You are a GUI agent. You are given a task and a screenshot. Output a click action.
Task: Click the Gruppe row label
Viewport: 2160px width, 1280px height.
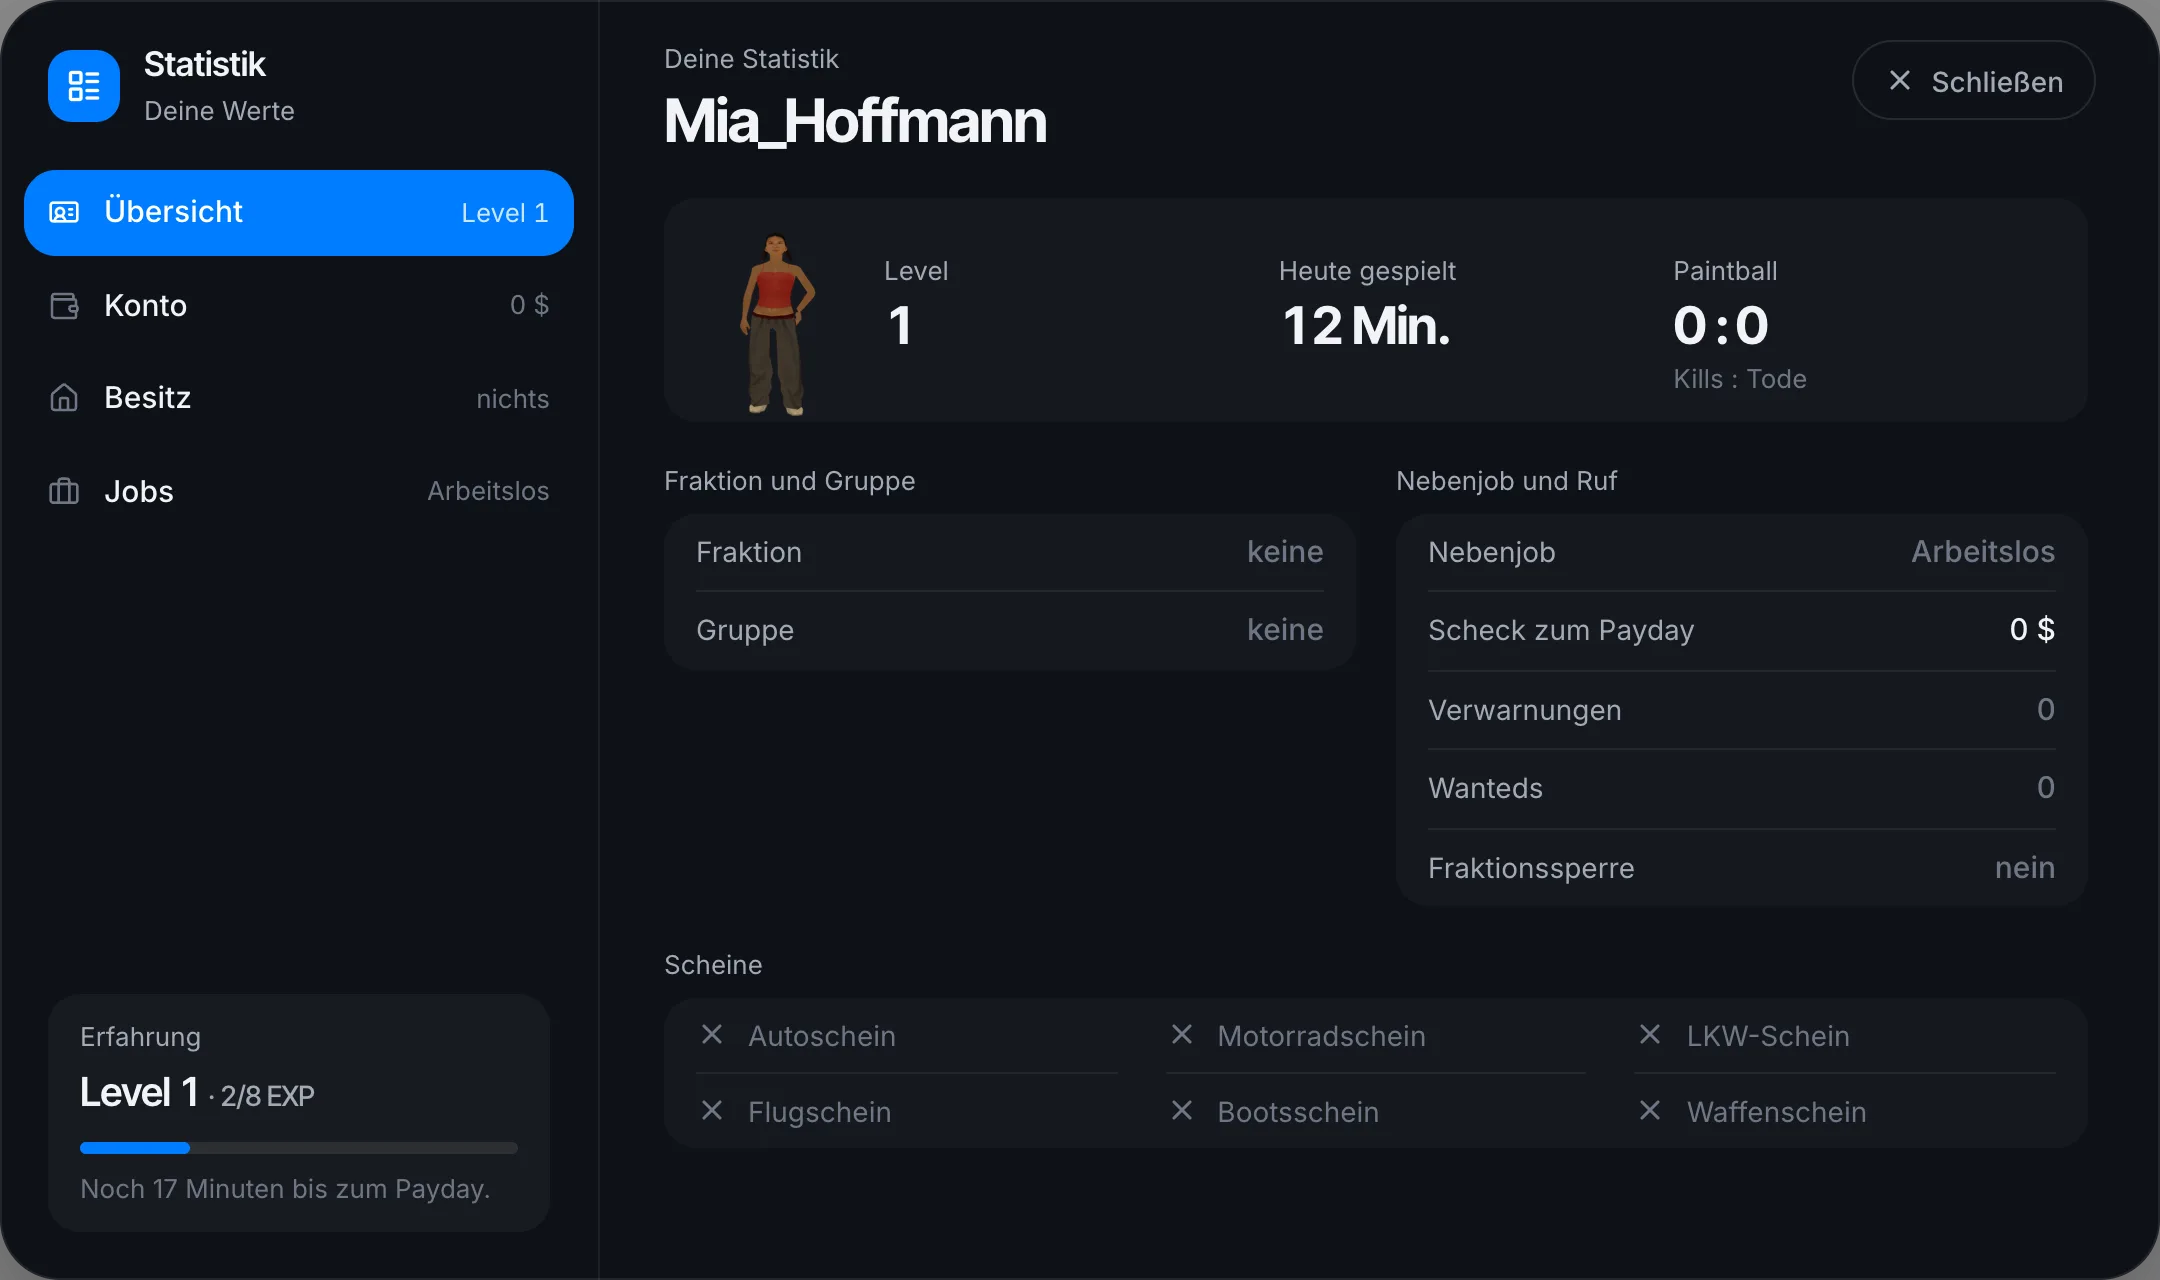pos(745,630)
